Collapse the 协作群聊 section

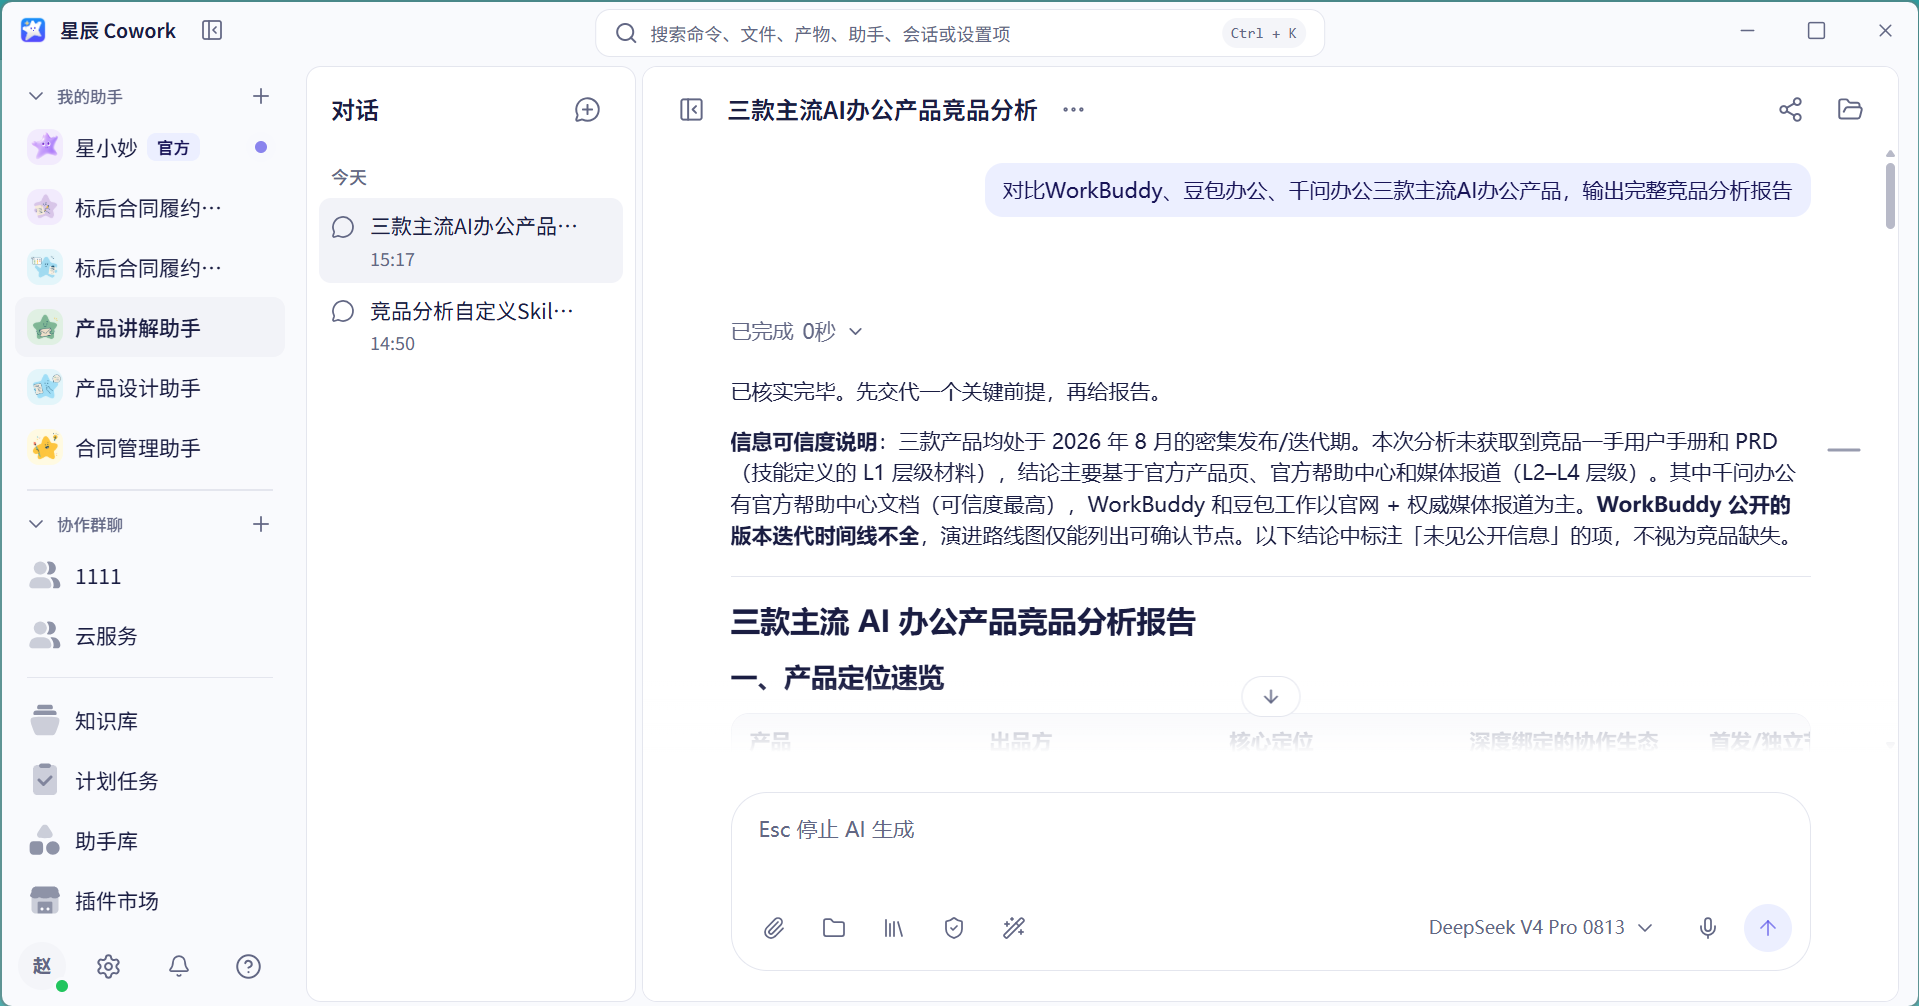36,524
